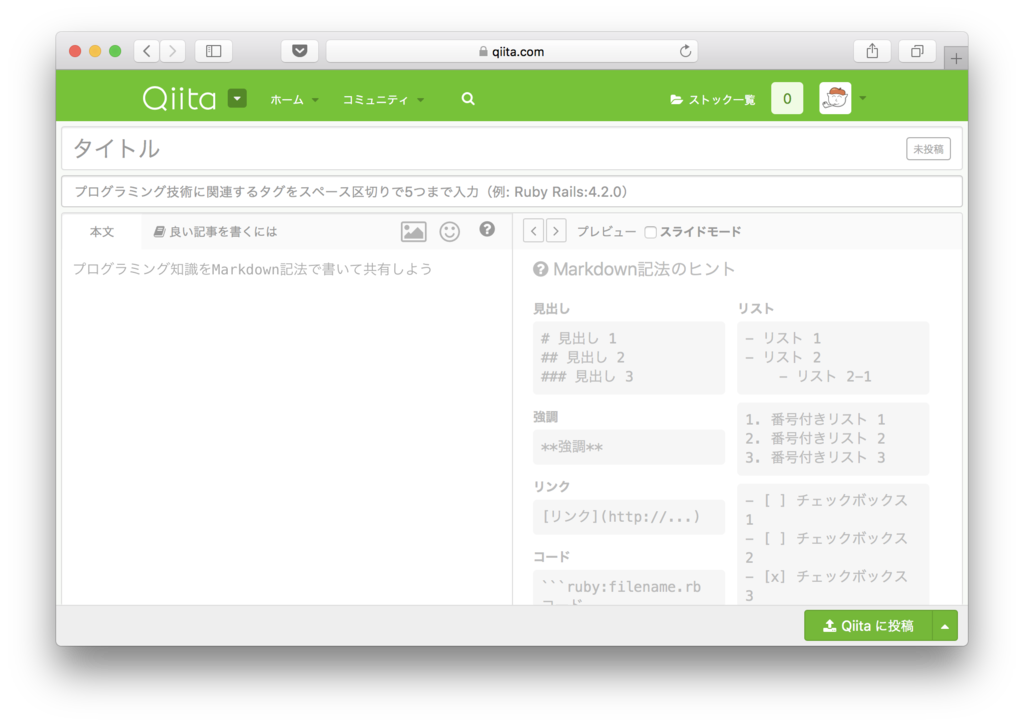Click the プレビュー label
Image resolution: width=1024 pixels, height=726 pixels.
(x=606, y=232)
